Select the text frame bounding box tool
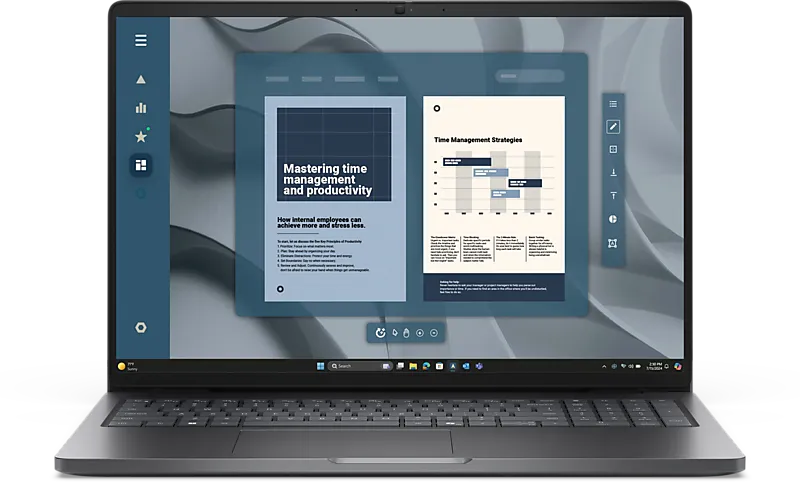 click(613, 243)
